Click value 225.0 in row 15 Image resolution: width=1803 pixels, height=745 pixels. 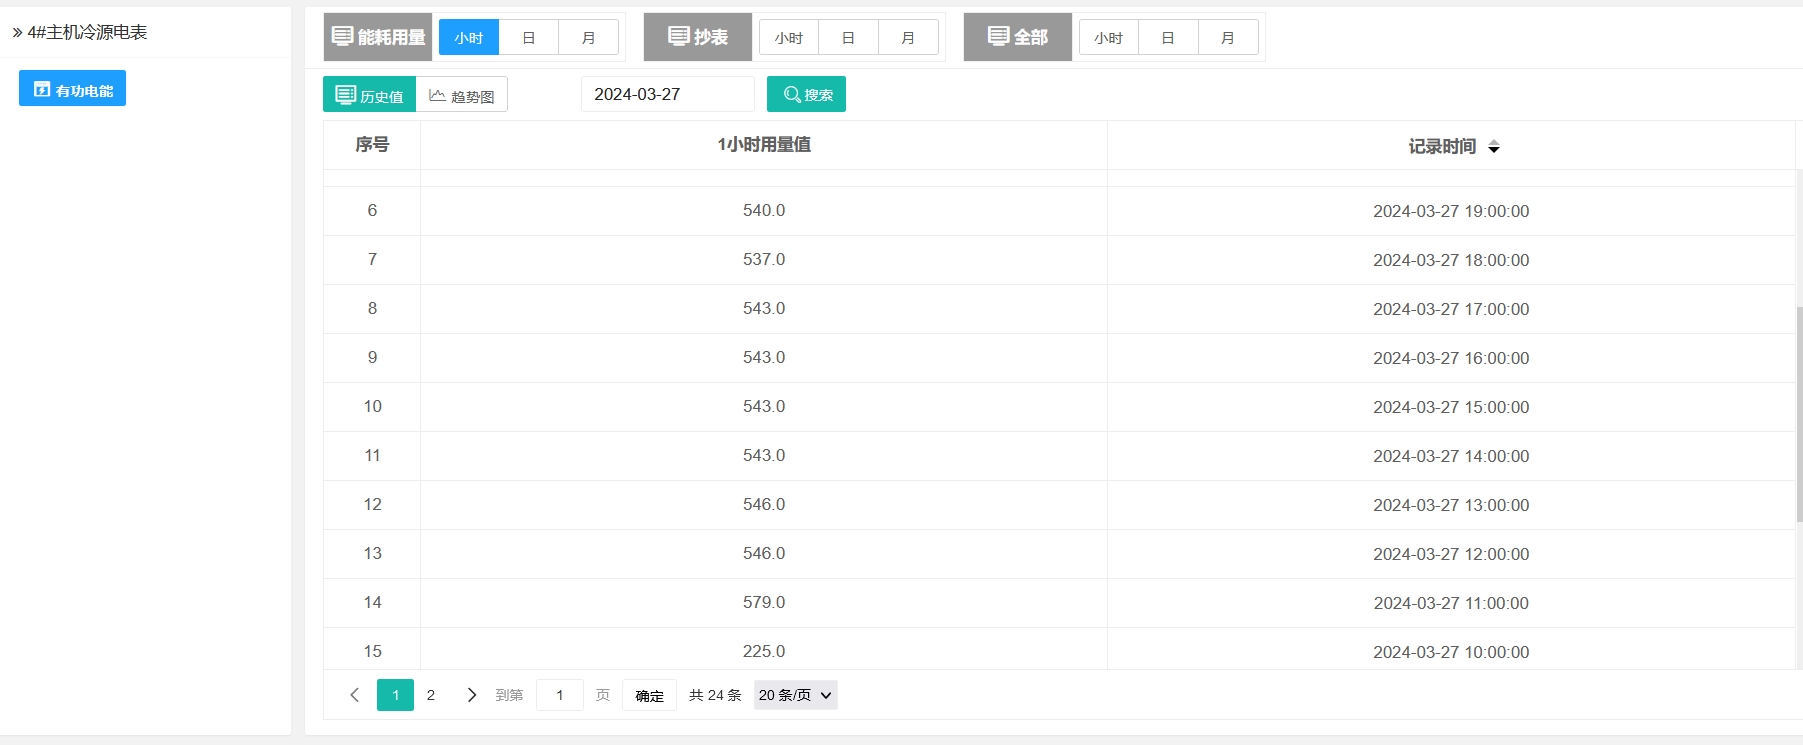764,652
